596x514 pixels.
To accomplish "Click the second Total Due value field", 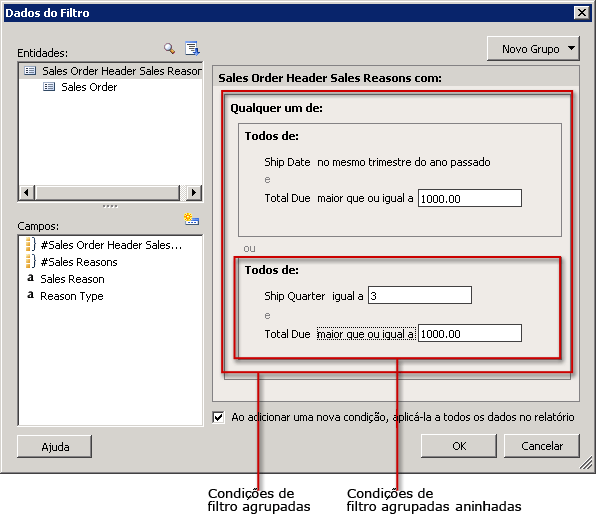I will click(x=470, y=333).
